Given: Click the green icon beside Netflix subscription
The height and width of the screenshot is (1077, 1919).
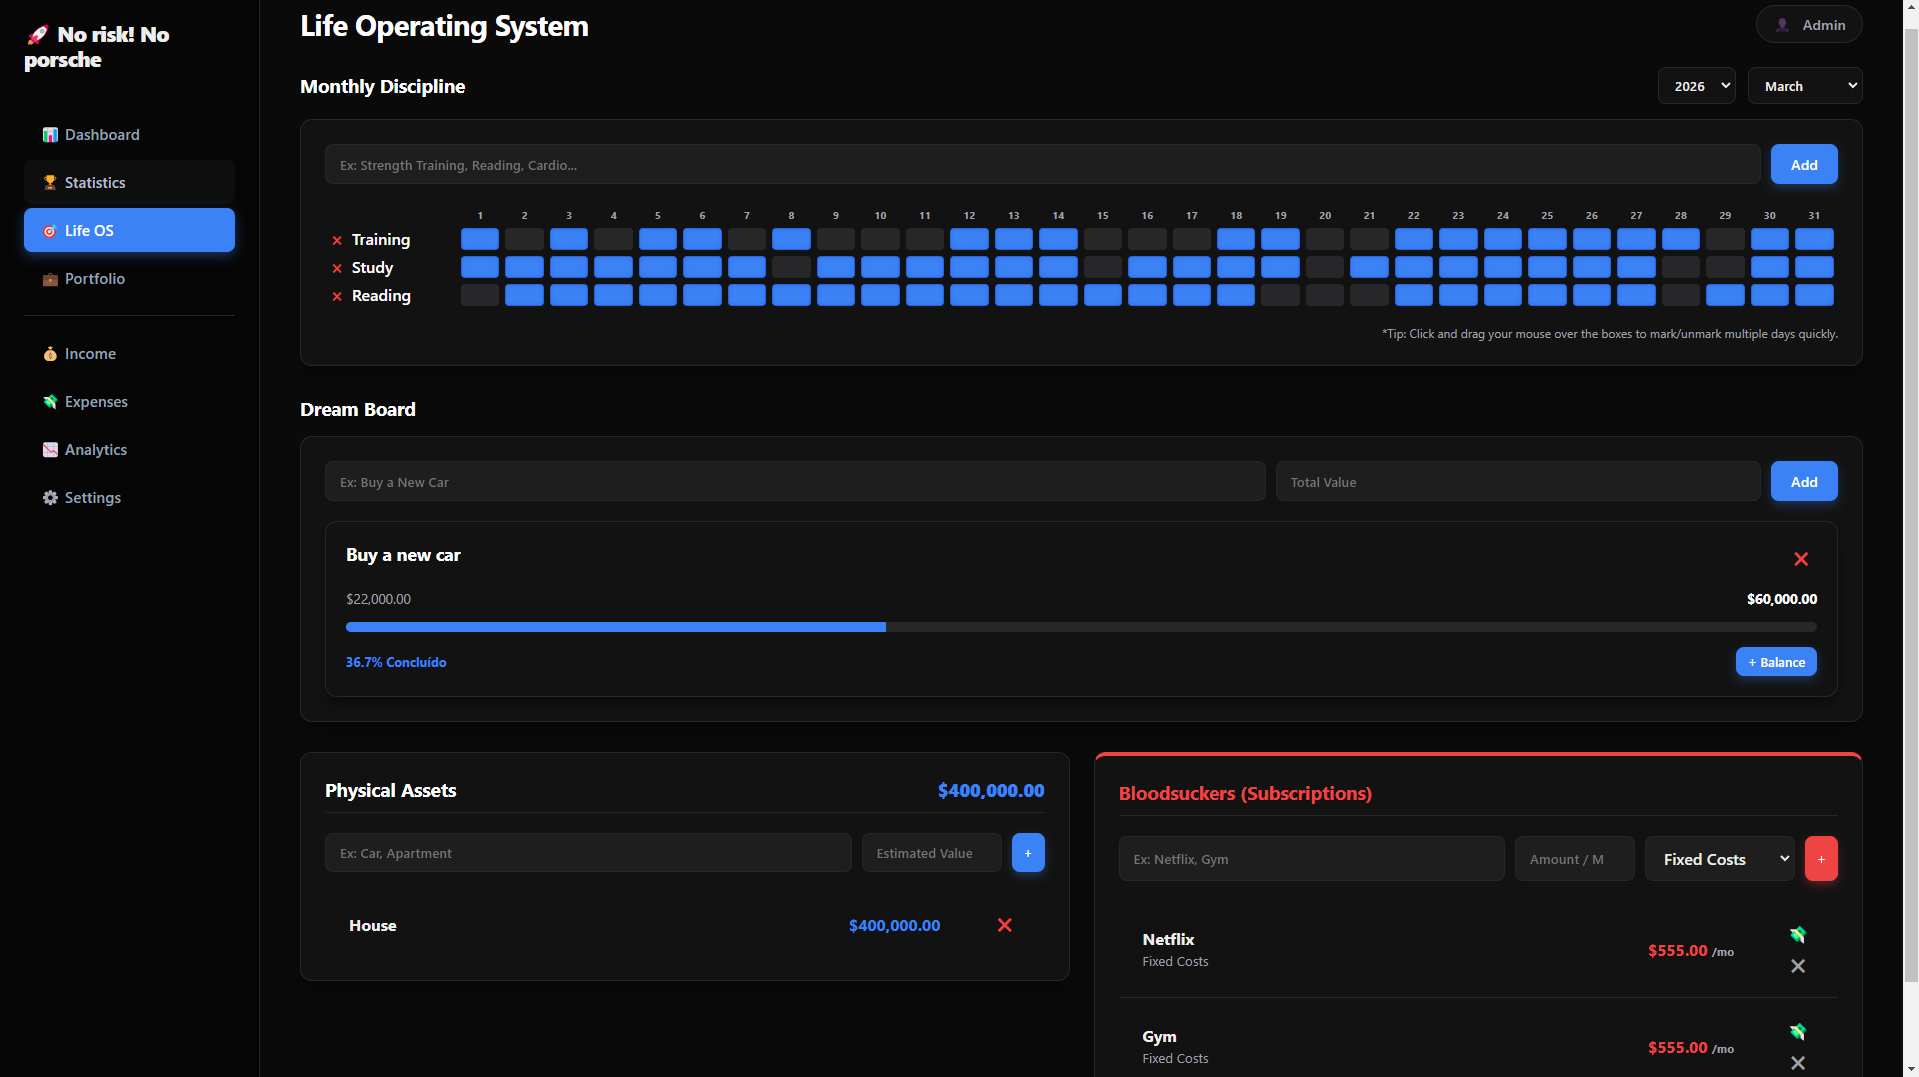Looking at the screenshot, I should pos(1797,935).
